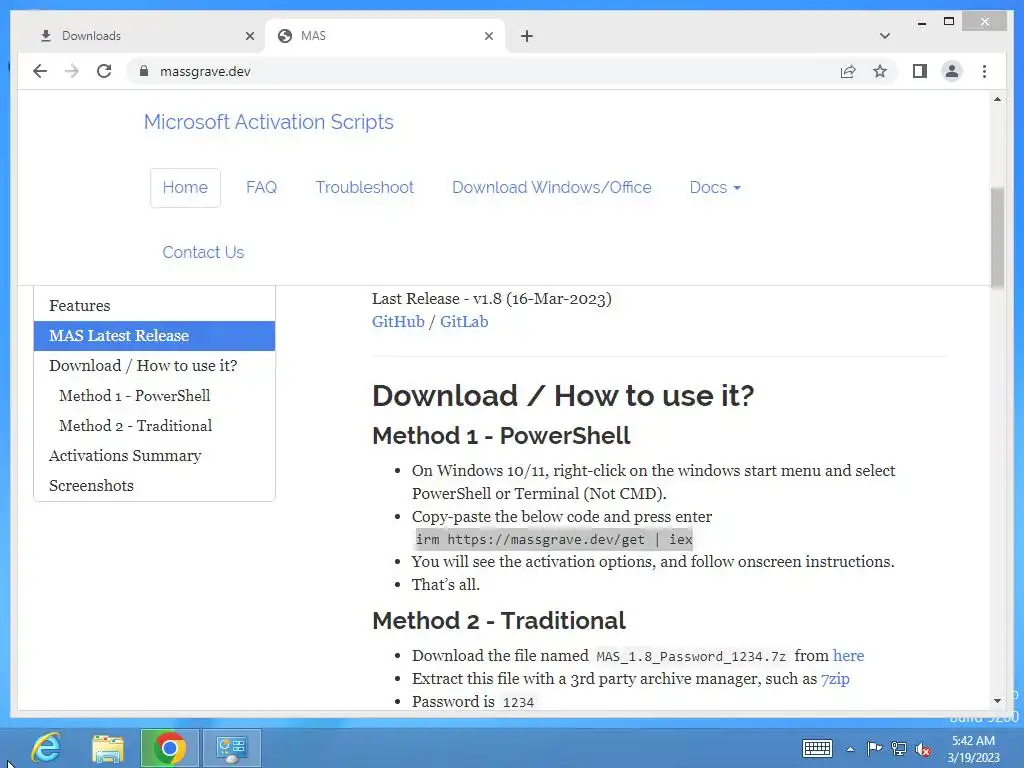Screen dimensions: 1024x768
Task: Go to Method 1 - PowerShell sidebar item
Action: [154, 396]
